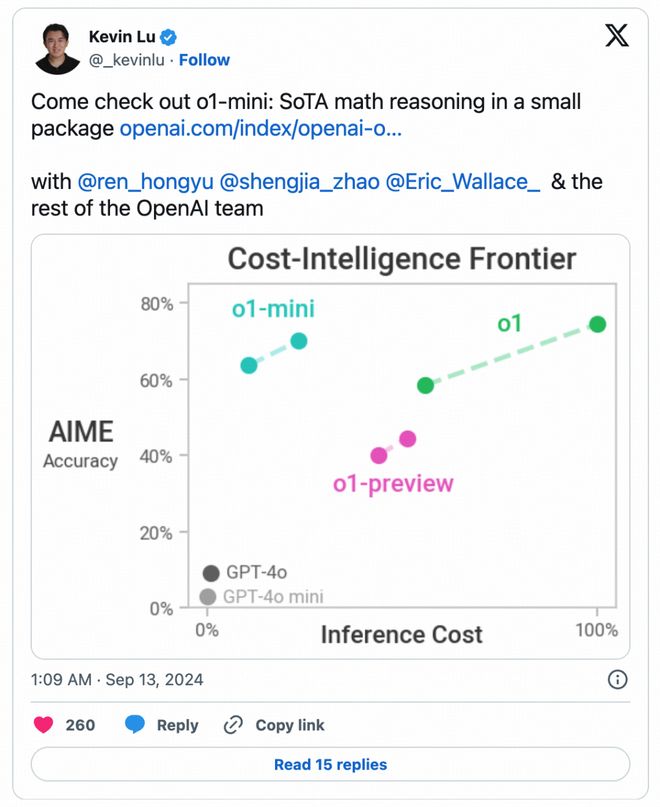
Task: Click the heart like icon
Action: 44,725
